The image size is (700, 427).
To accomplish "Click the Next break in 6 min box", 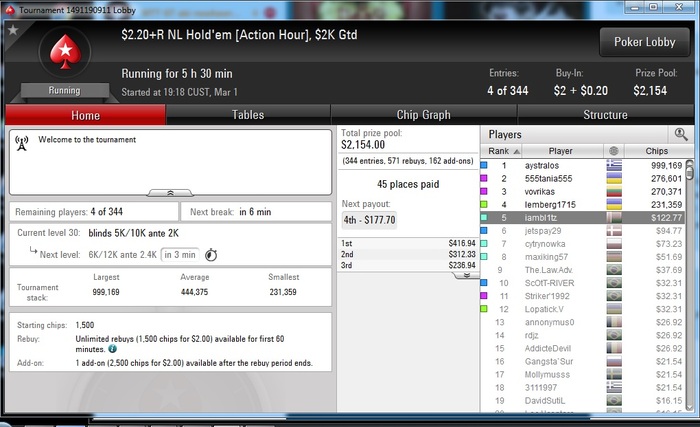I will [256, 212].
